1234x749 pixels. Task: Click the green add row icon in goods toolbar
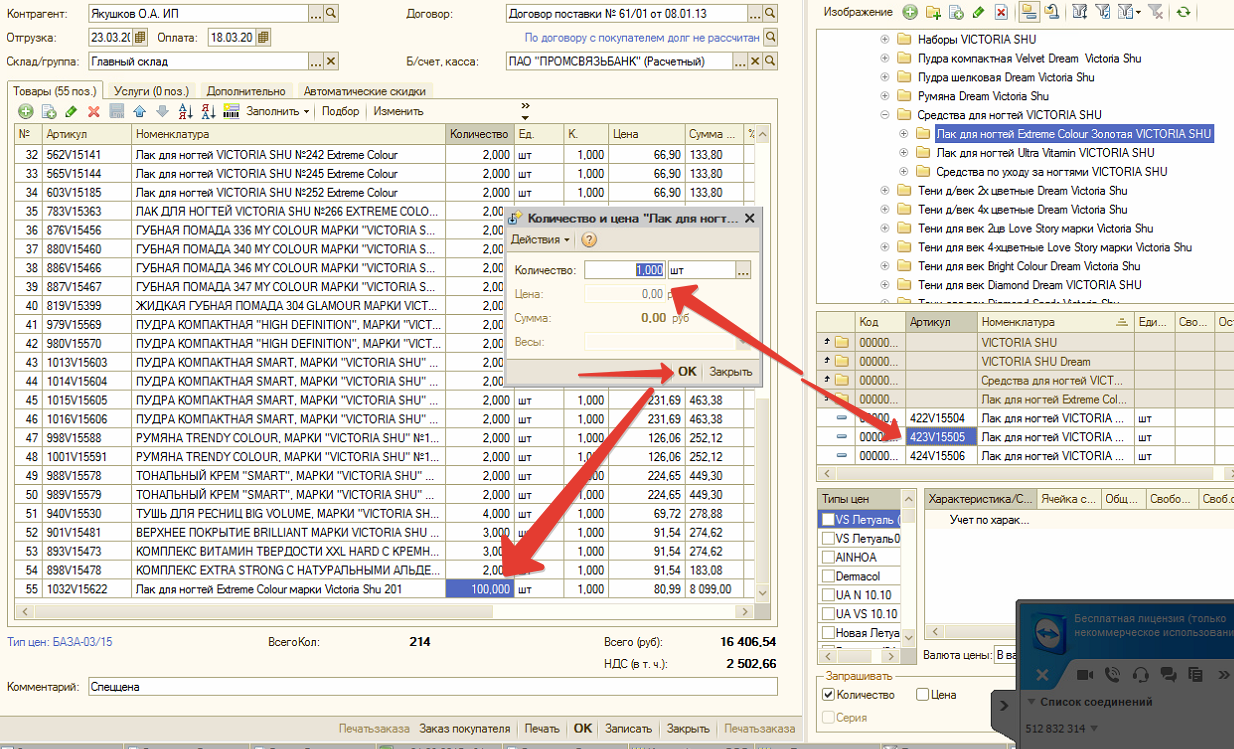(25, 111)
